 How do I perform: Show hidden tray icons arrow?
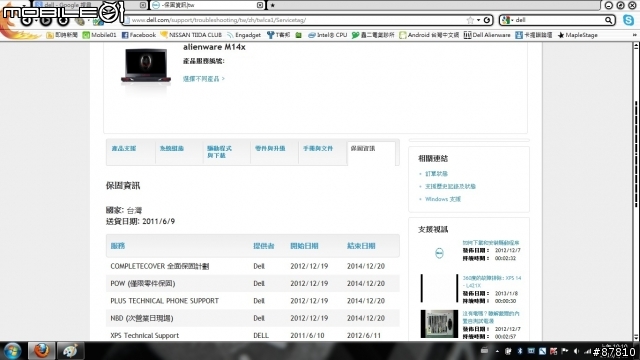[x=497, y=351]
